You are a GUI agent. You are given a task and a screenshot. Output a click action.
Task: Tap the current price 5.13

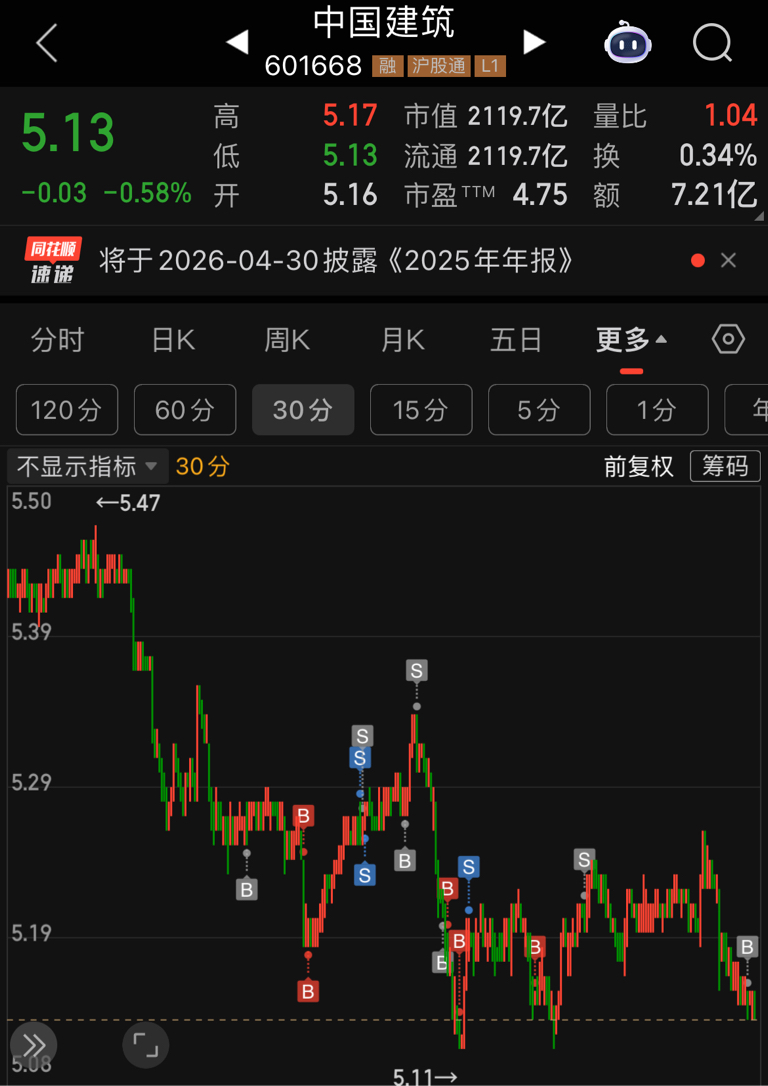click(x=68, y=133)
